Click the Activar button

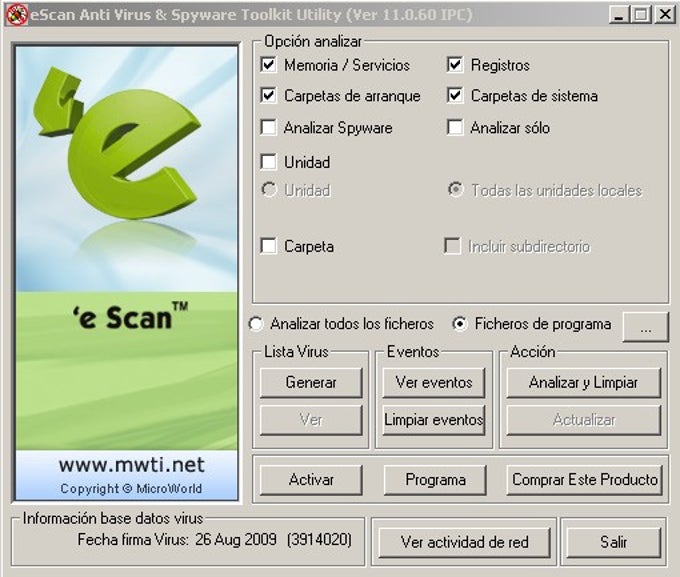[311, 480]
